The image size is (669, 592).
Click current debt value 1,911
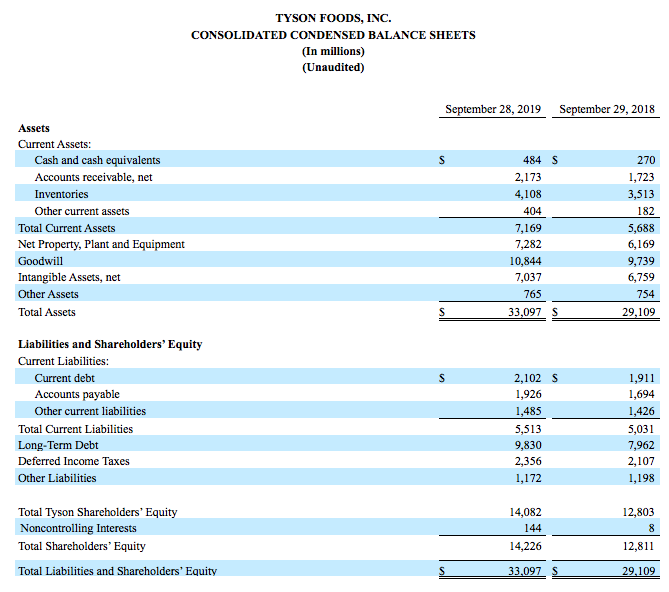[641, 378]
